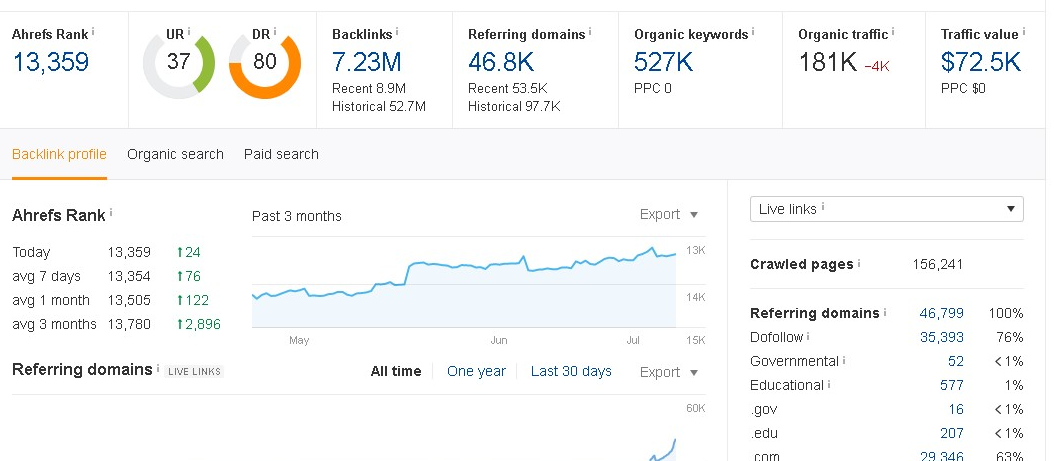Click Historical 52.7M backlinks text
The width and height of the screenshot is (1055, 461).
click(379, 106)
